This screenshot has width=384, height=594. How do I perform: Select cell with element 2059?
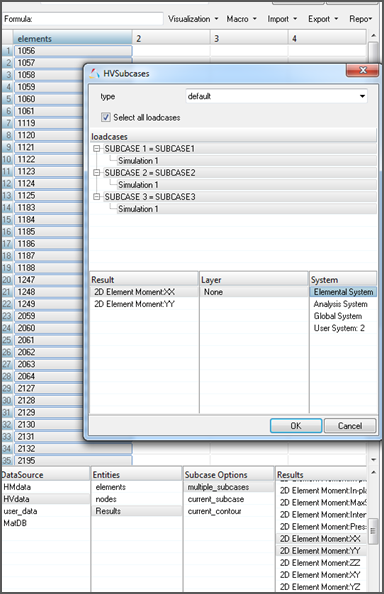[x=48, y=316]
